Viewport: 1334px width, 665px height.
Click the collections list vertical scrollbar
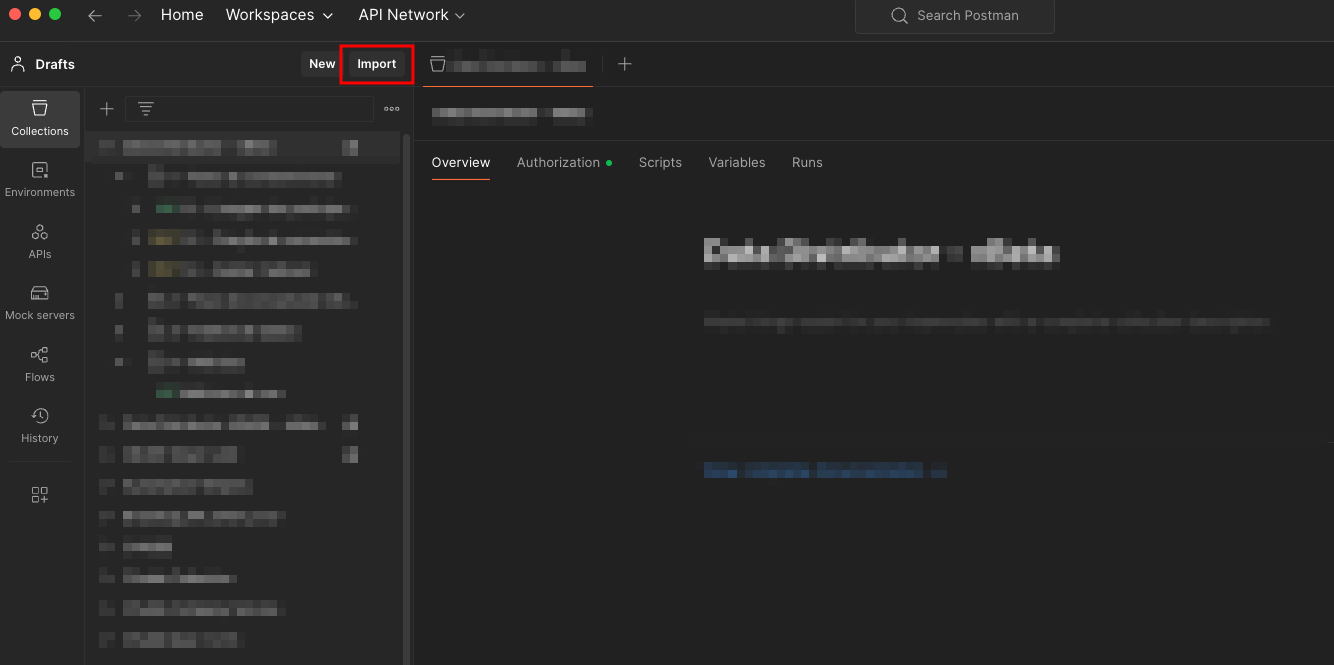(406, 397)
